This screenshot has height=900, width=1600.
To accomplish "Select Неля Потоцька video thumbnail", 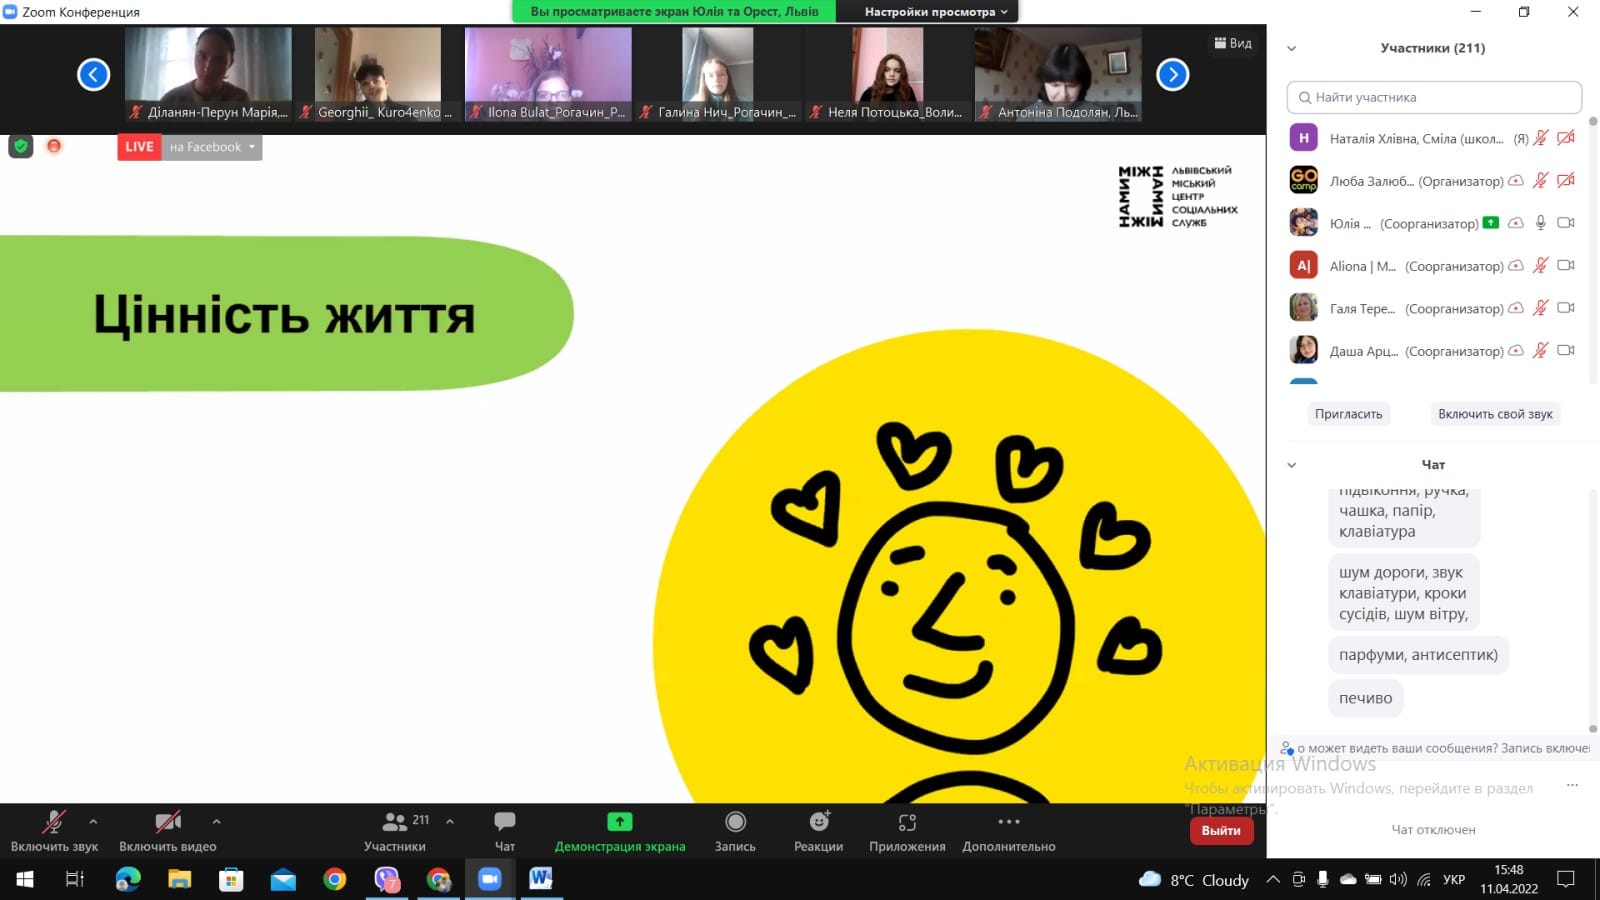I will 887,74.
